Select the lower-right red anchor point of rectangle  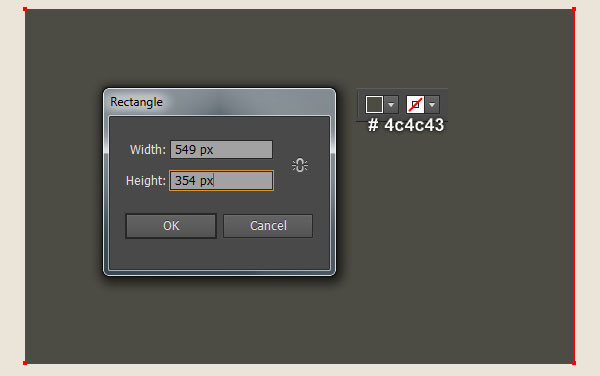[574, 363]
